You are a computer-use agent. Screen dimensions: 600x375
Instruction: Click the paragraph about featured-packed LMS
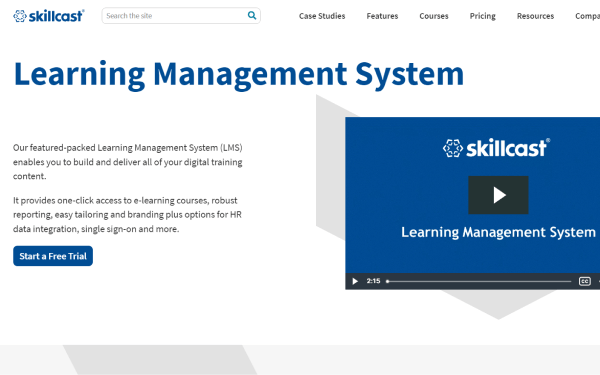128,162
